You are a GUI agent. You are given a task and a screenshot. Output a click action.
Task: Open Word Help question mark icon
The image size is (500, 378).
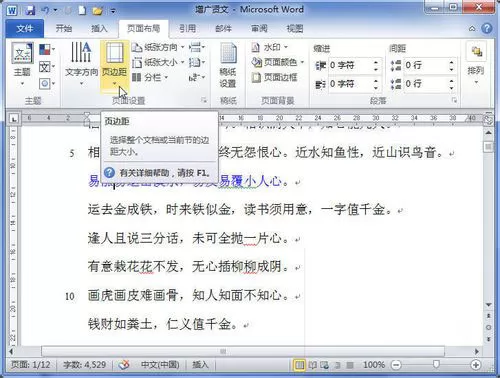pyautogui.click(x=487, y=29)
